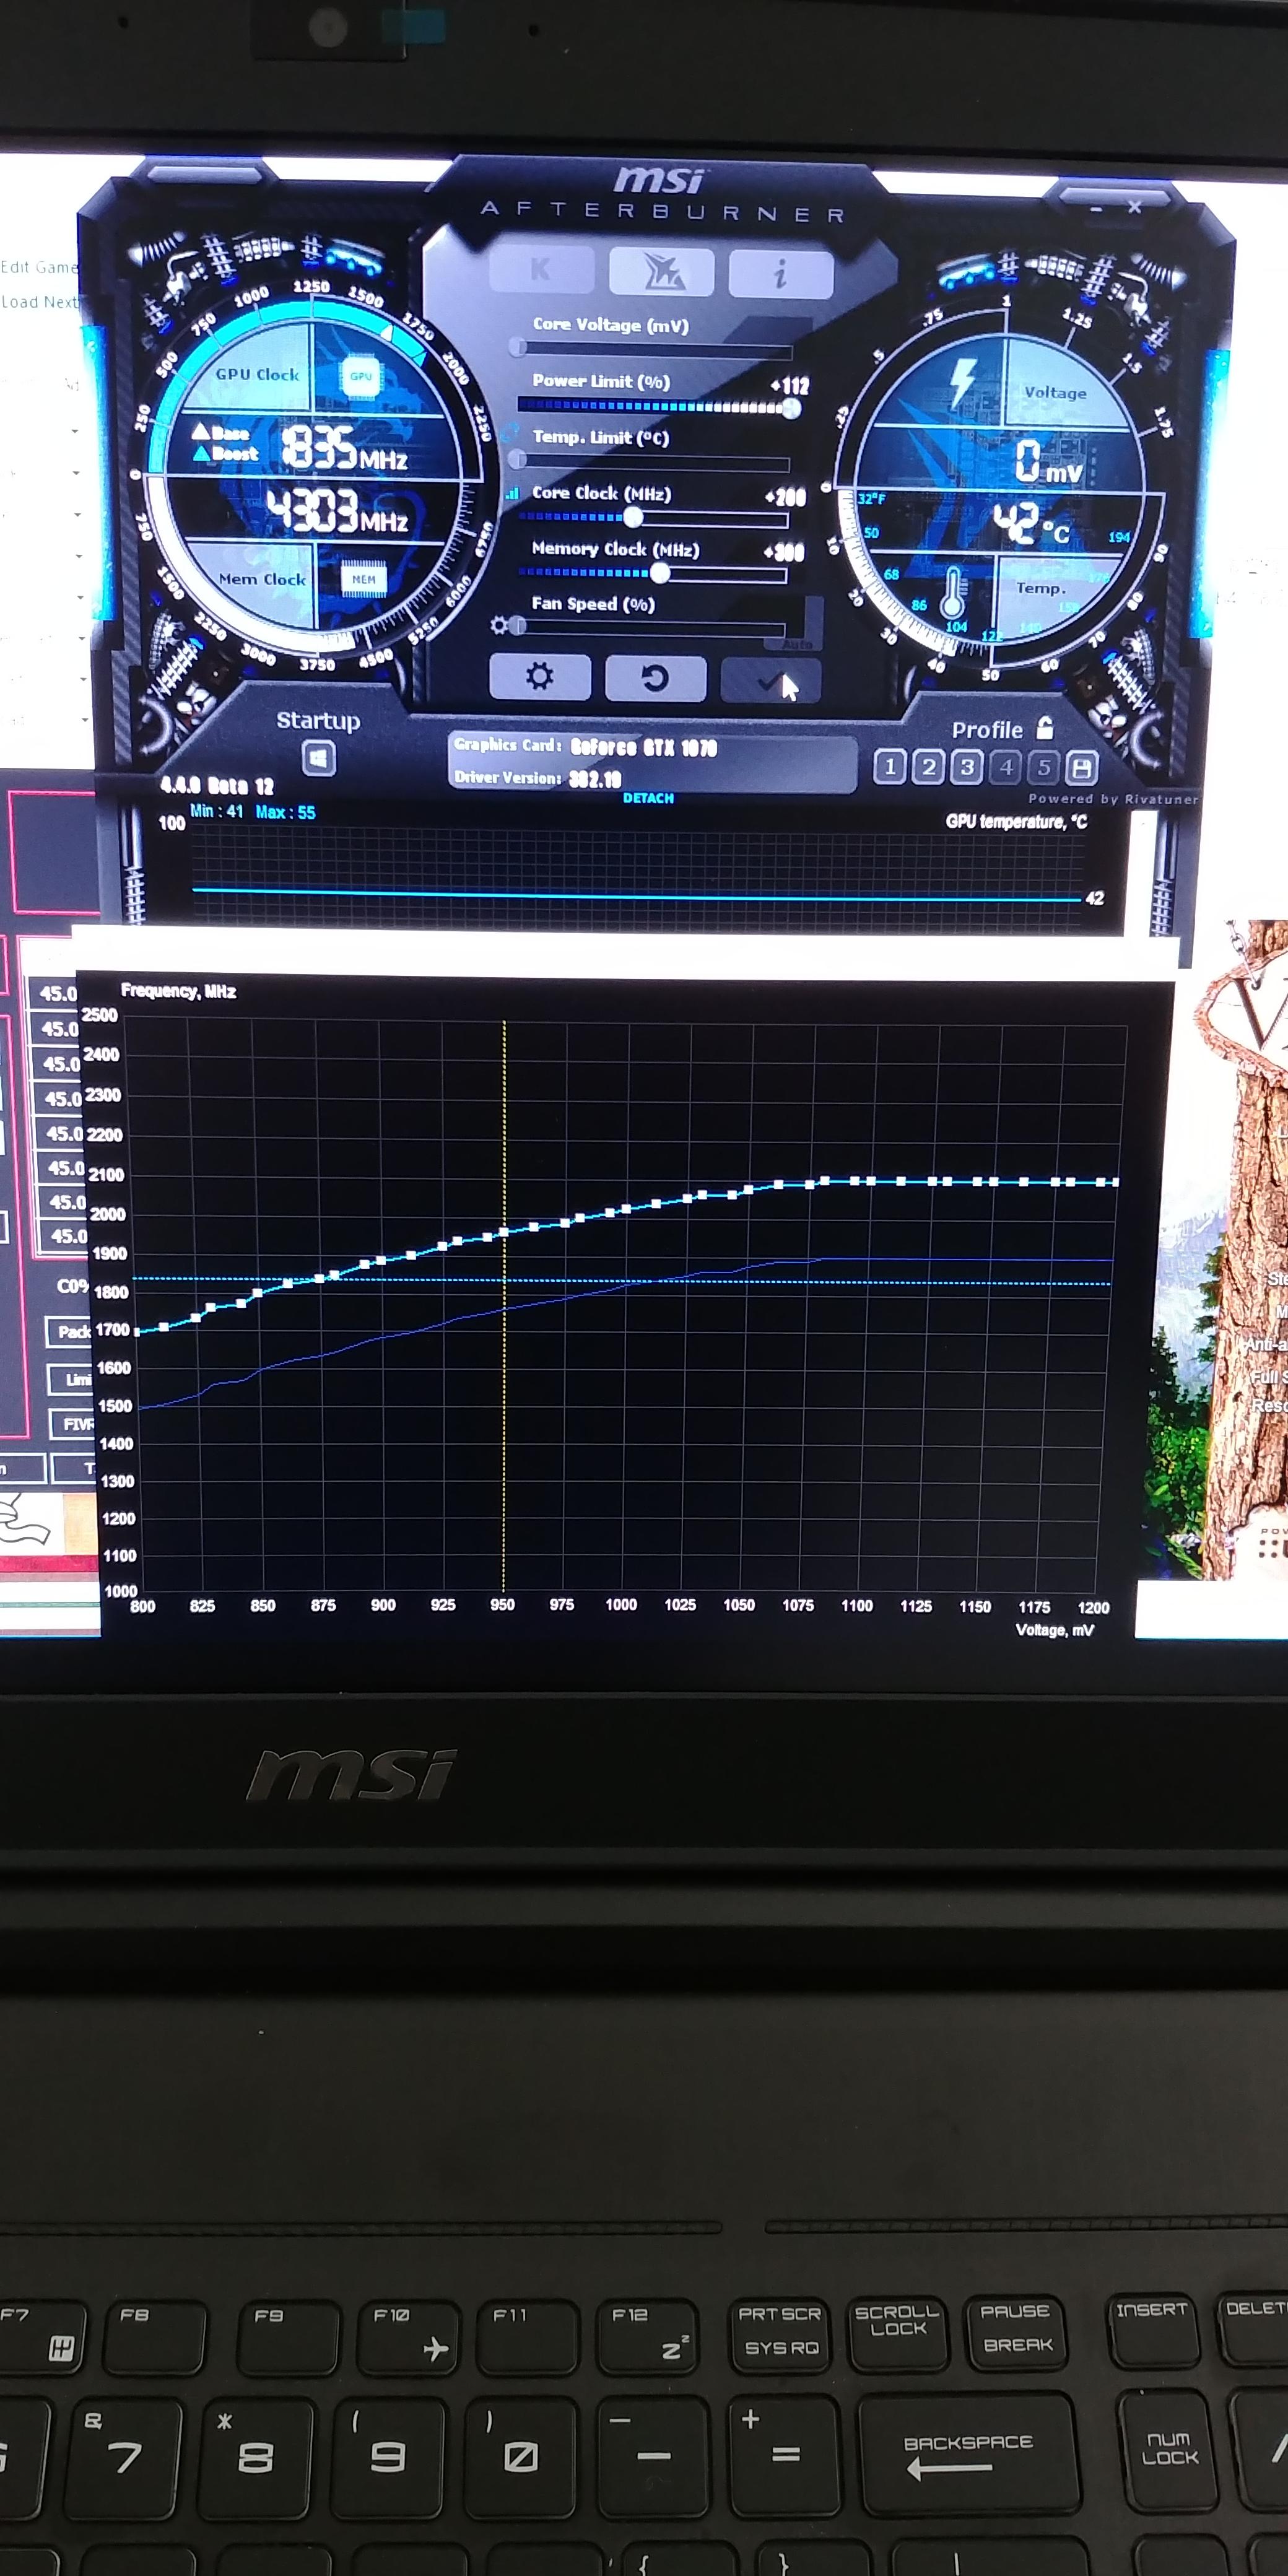Image resolution: width=1288 pixels, height=2576 pixels.
Task: Minimize the Afterburner window
Action: pos(1096,209)
